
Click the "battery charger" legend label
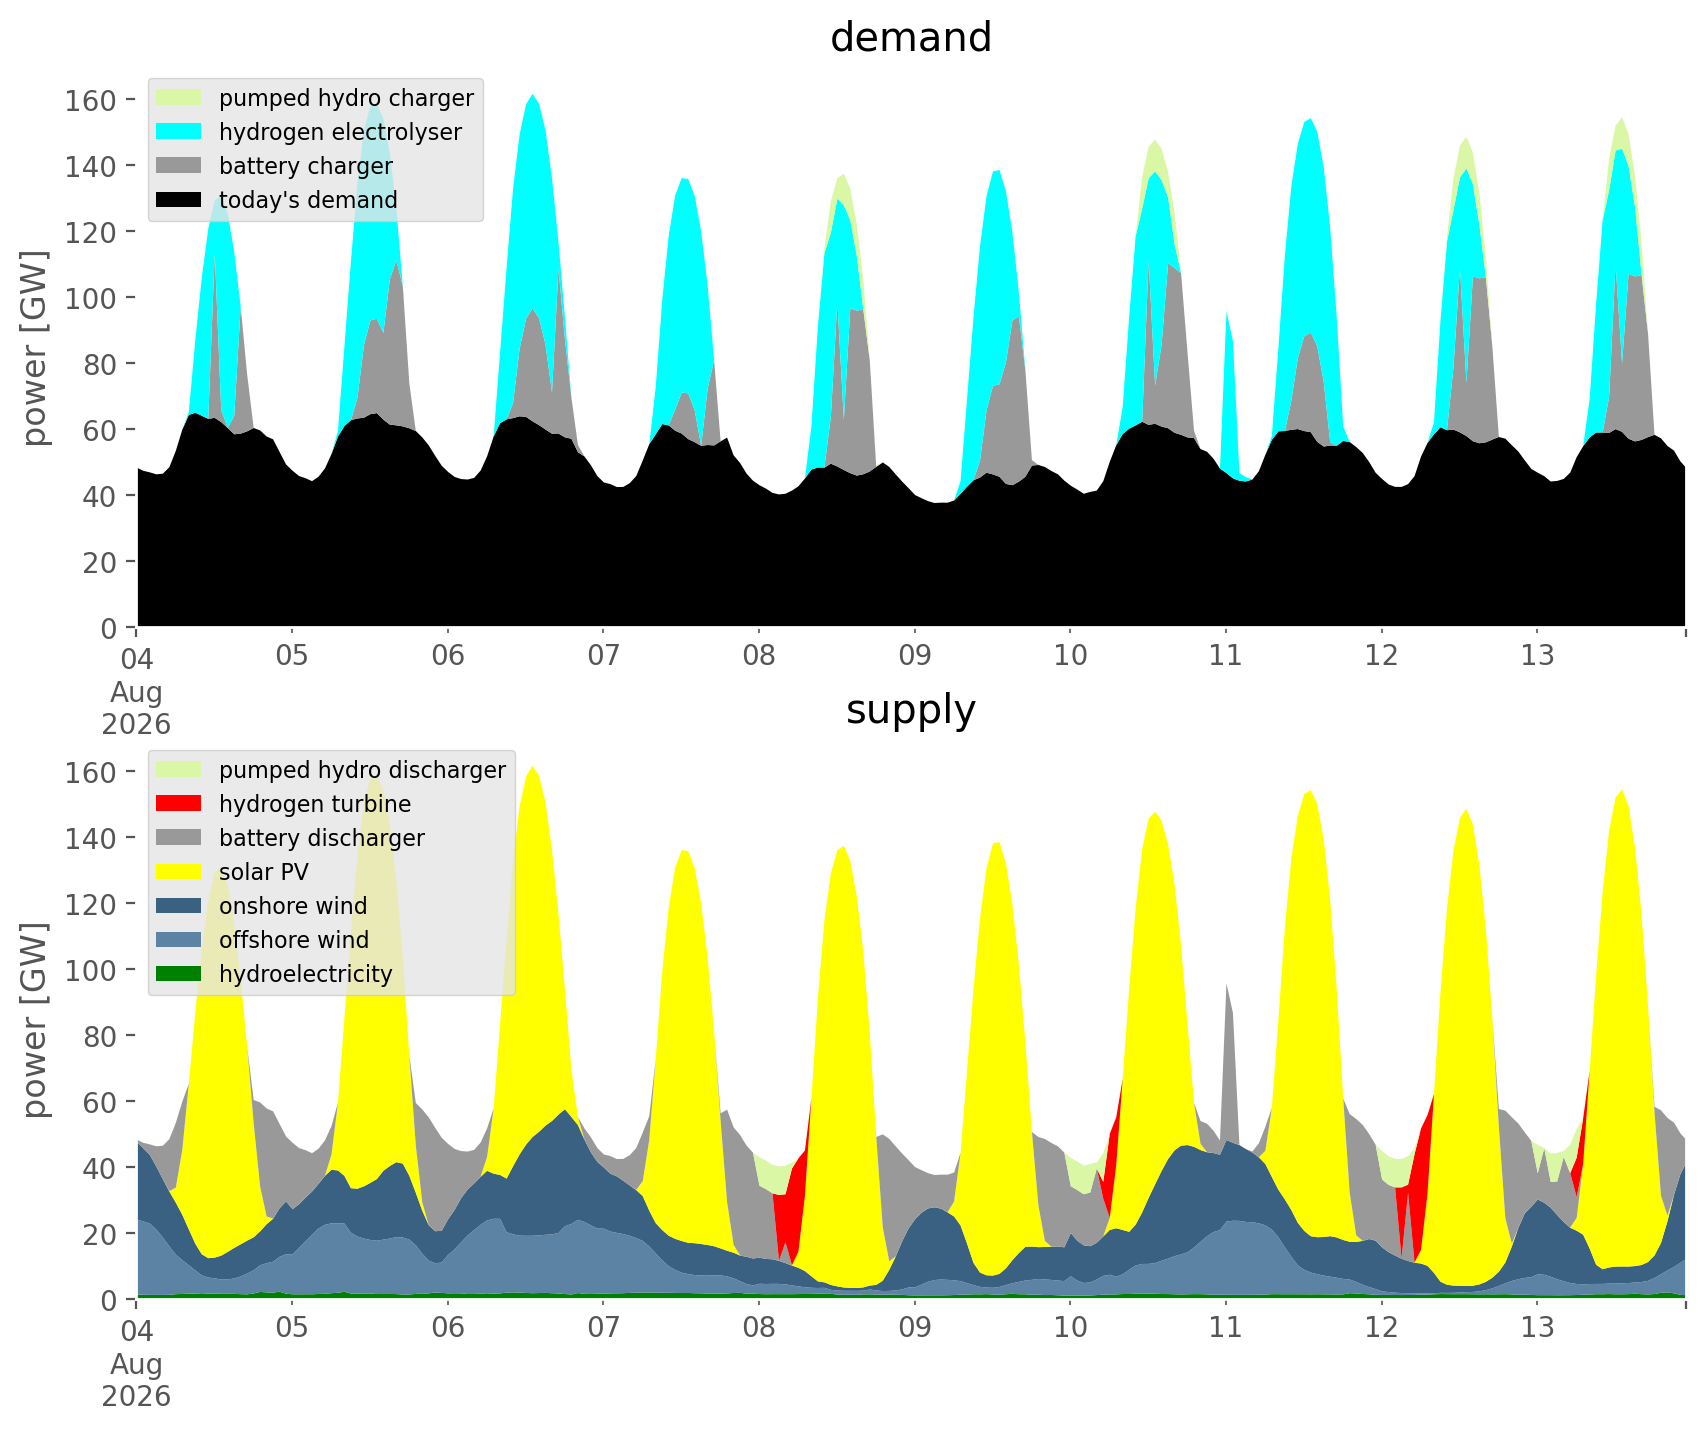coord(306,166)
